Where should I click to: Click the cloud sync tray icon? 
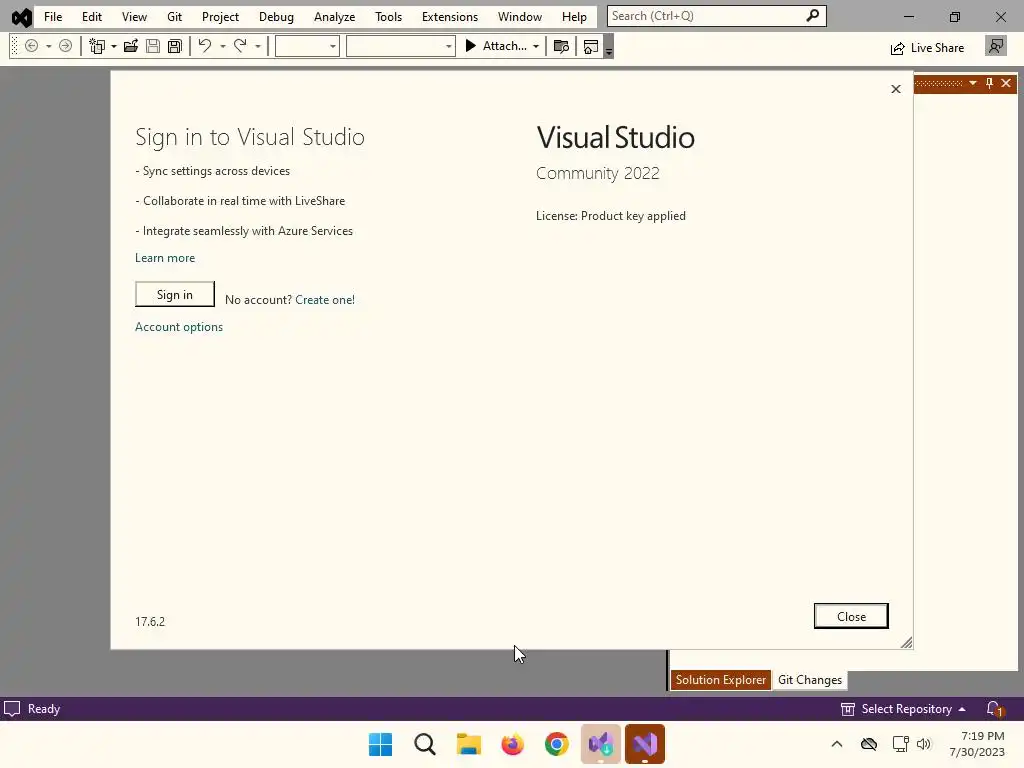coord(869,744)
